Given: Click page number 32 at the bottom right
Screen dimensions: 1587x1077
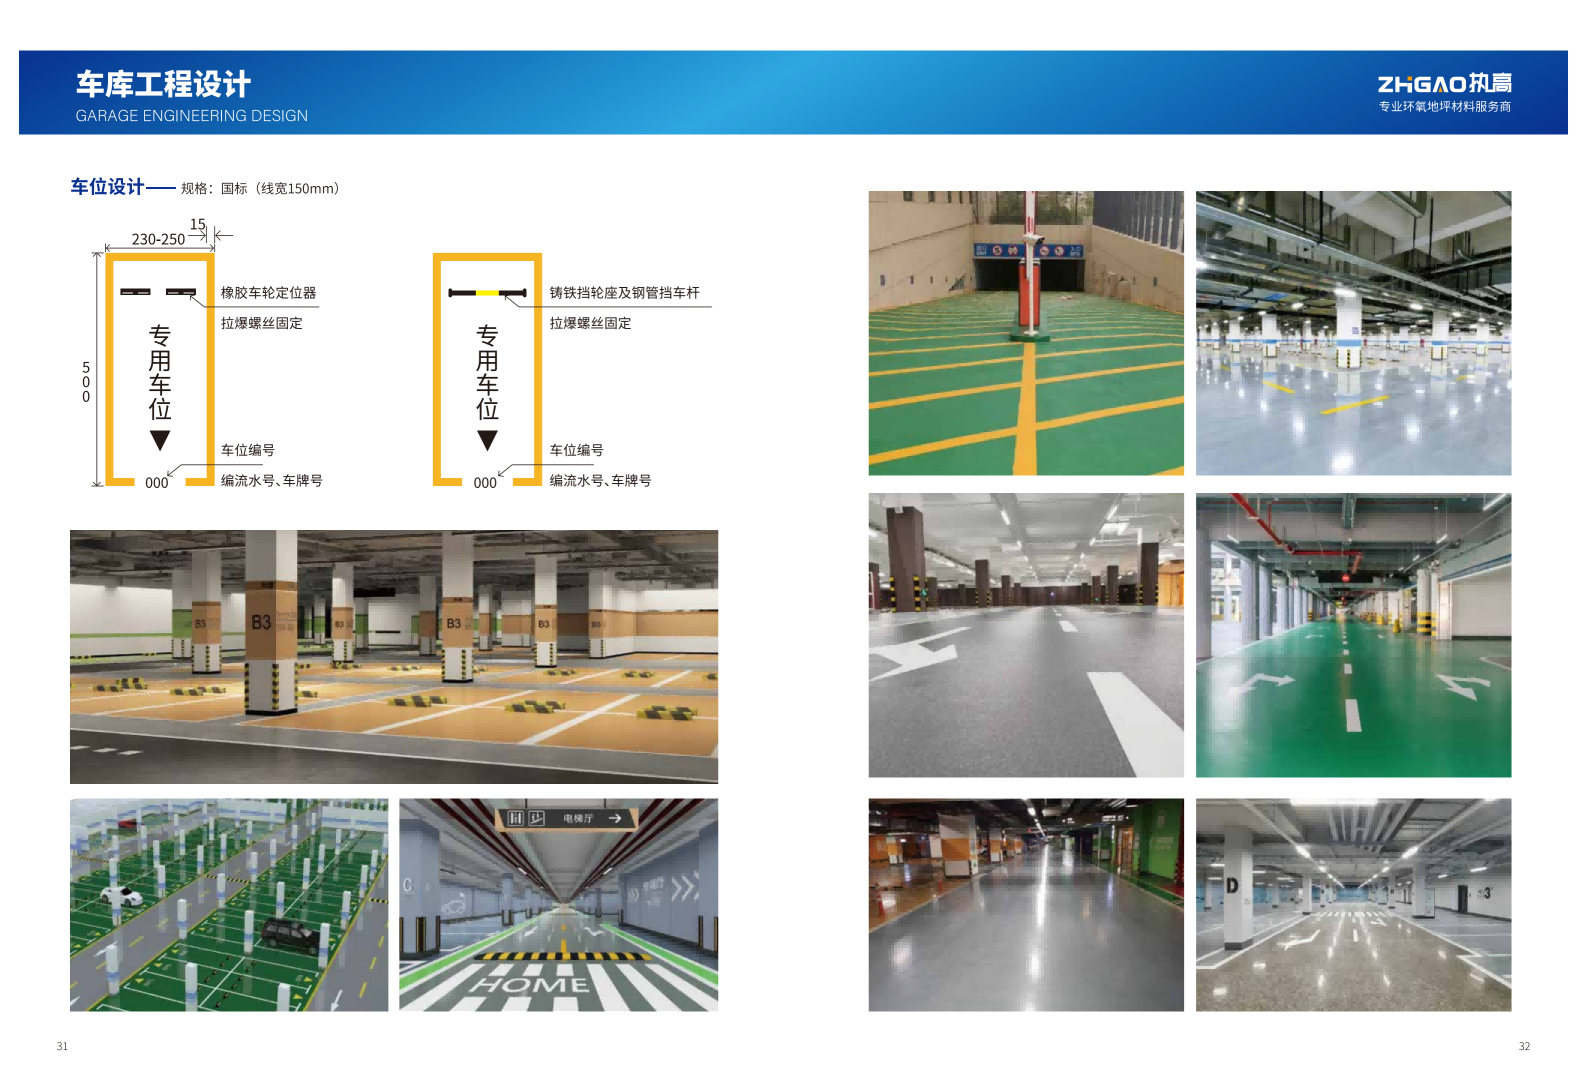Looking at the screenshot, I should (x=1524, y=1046).
